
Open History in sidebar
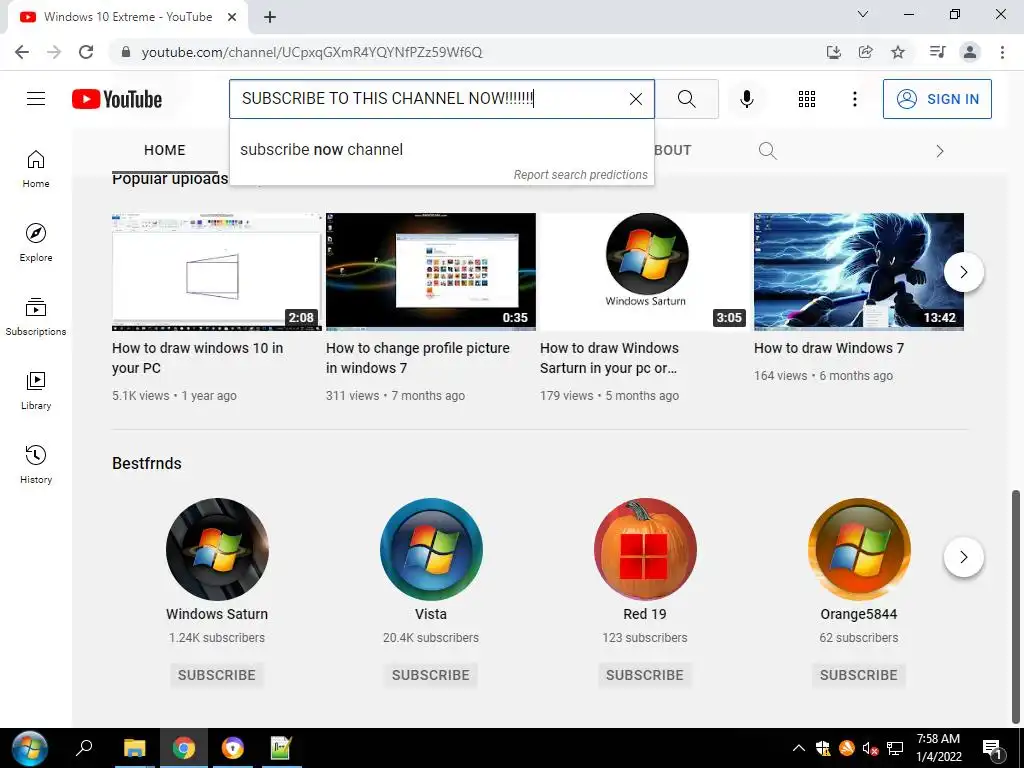coord(36,464)
